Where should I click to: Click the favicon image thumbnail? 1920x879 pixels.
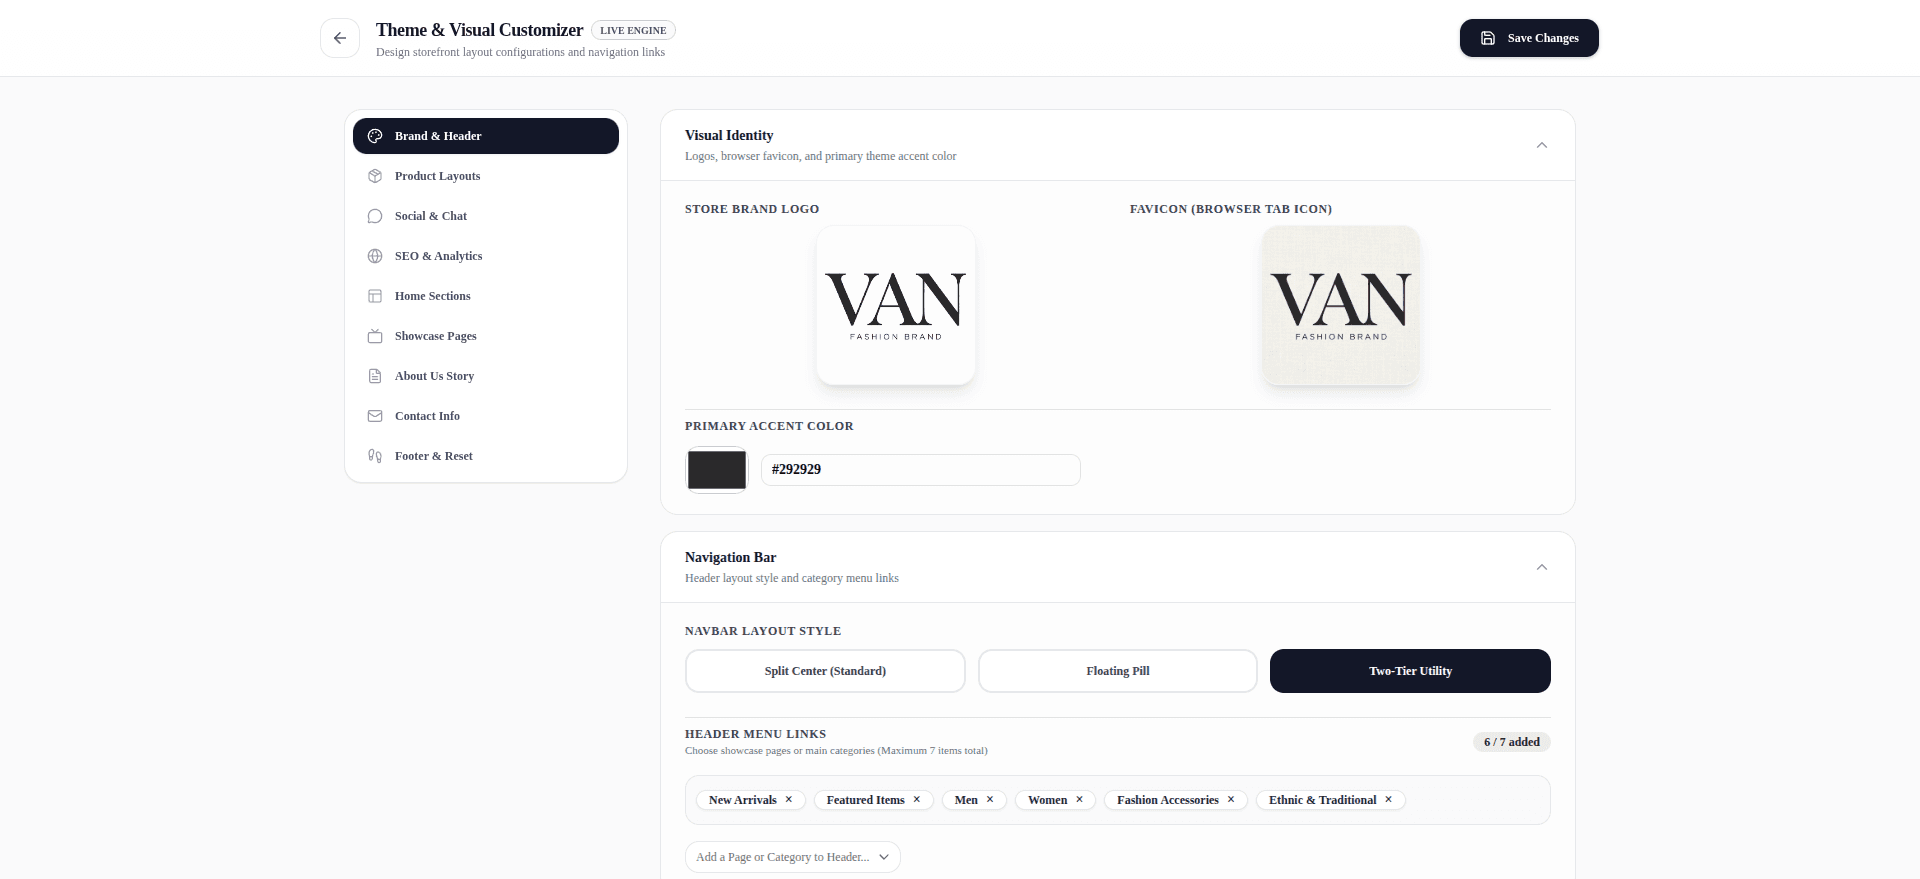1341,305
